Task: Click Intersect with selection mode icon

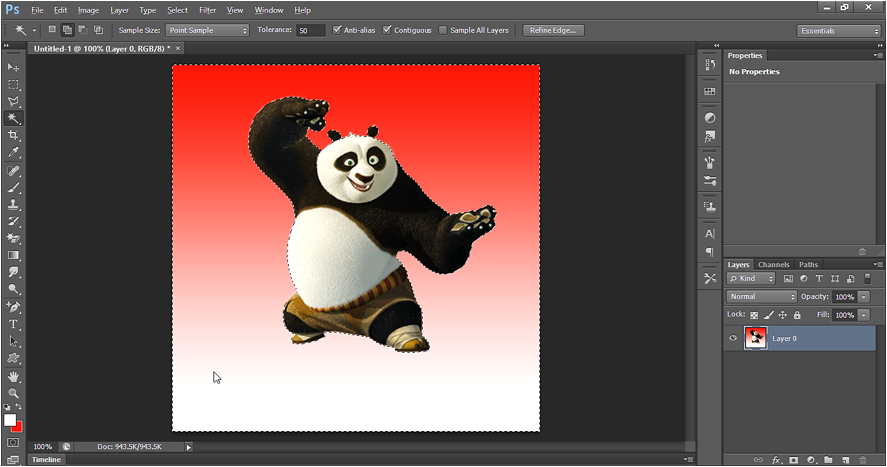Action: (x=98, y=30)
